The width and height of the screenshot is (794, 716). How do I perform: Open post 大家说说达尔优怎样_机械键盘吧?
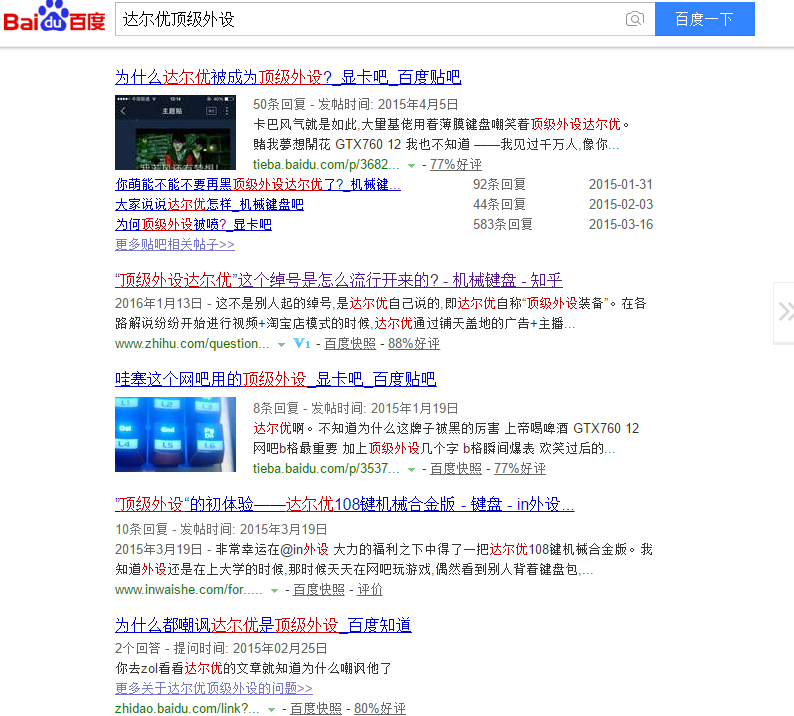209,205
